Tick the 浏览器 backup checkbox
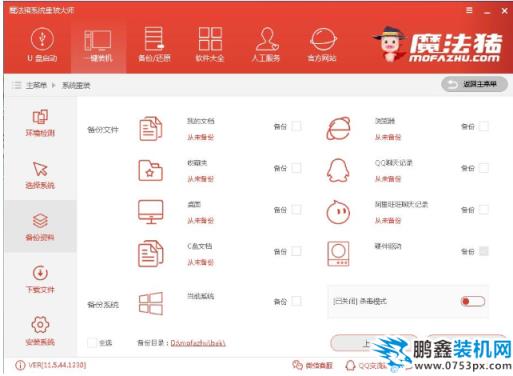The height and width of the screenshot is (376, 513). click(x=484, y=126)
